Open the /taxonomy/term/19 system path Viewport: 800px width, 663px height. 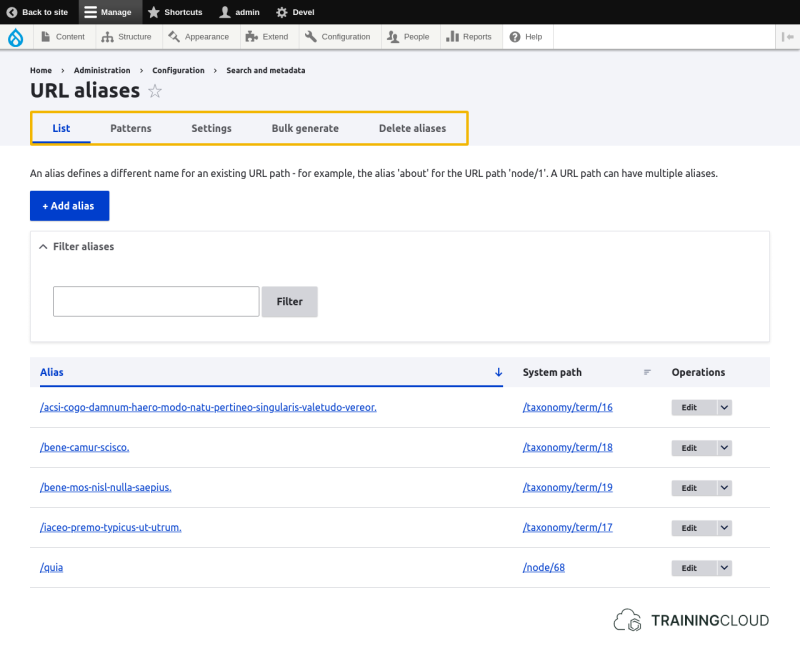click(567, 487)
